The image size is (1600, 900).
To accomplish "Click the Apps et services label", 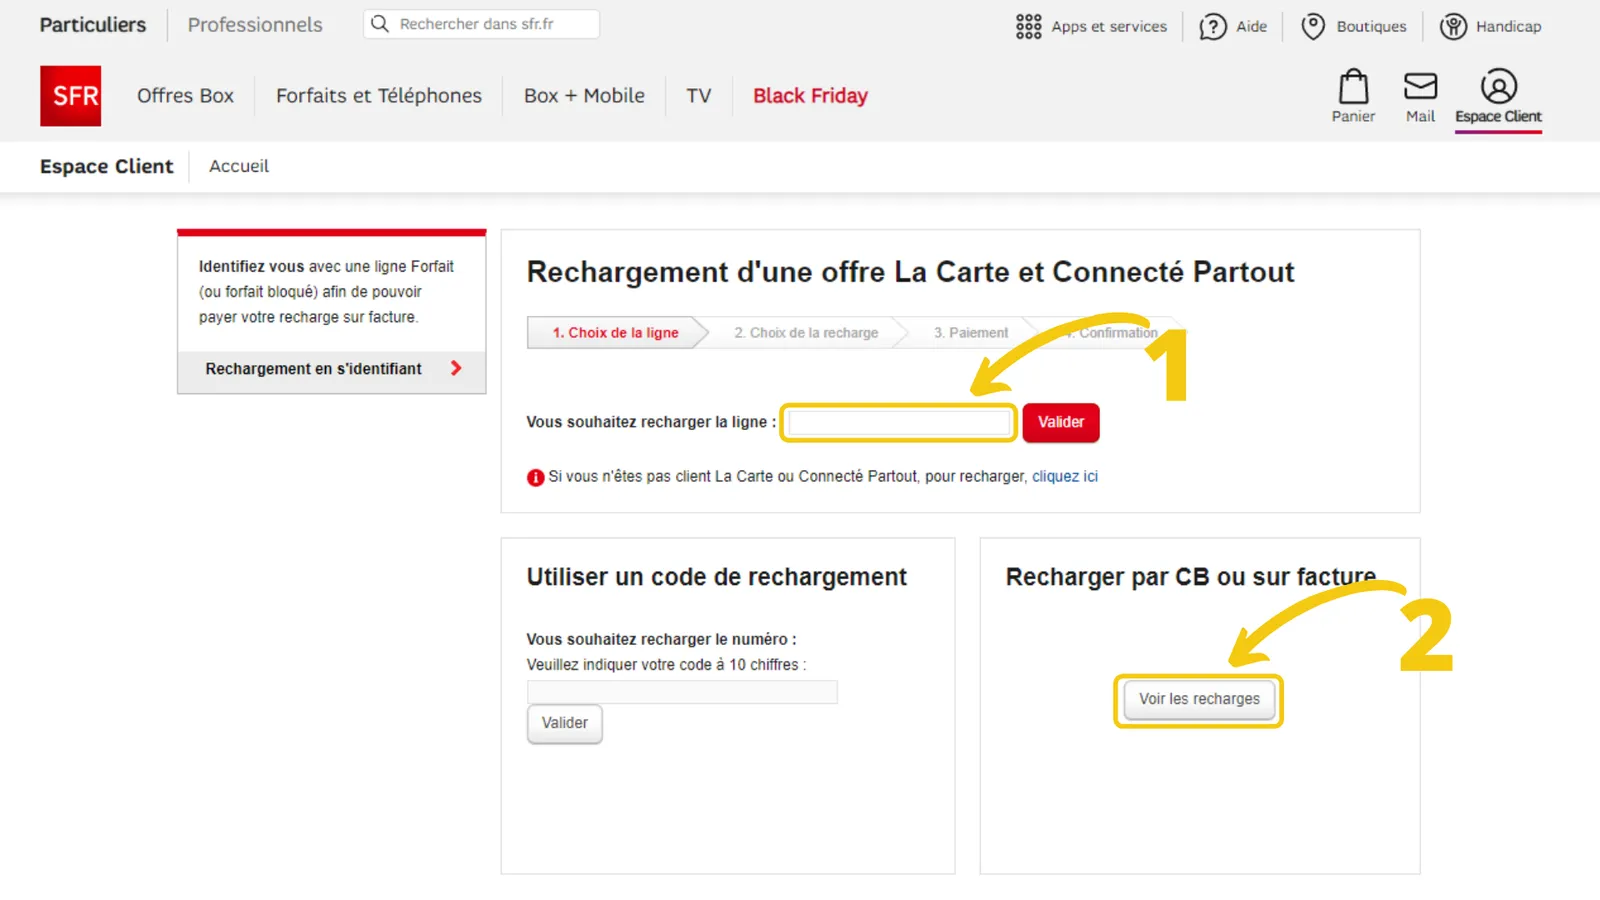I will coord(1109,27).
